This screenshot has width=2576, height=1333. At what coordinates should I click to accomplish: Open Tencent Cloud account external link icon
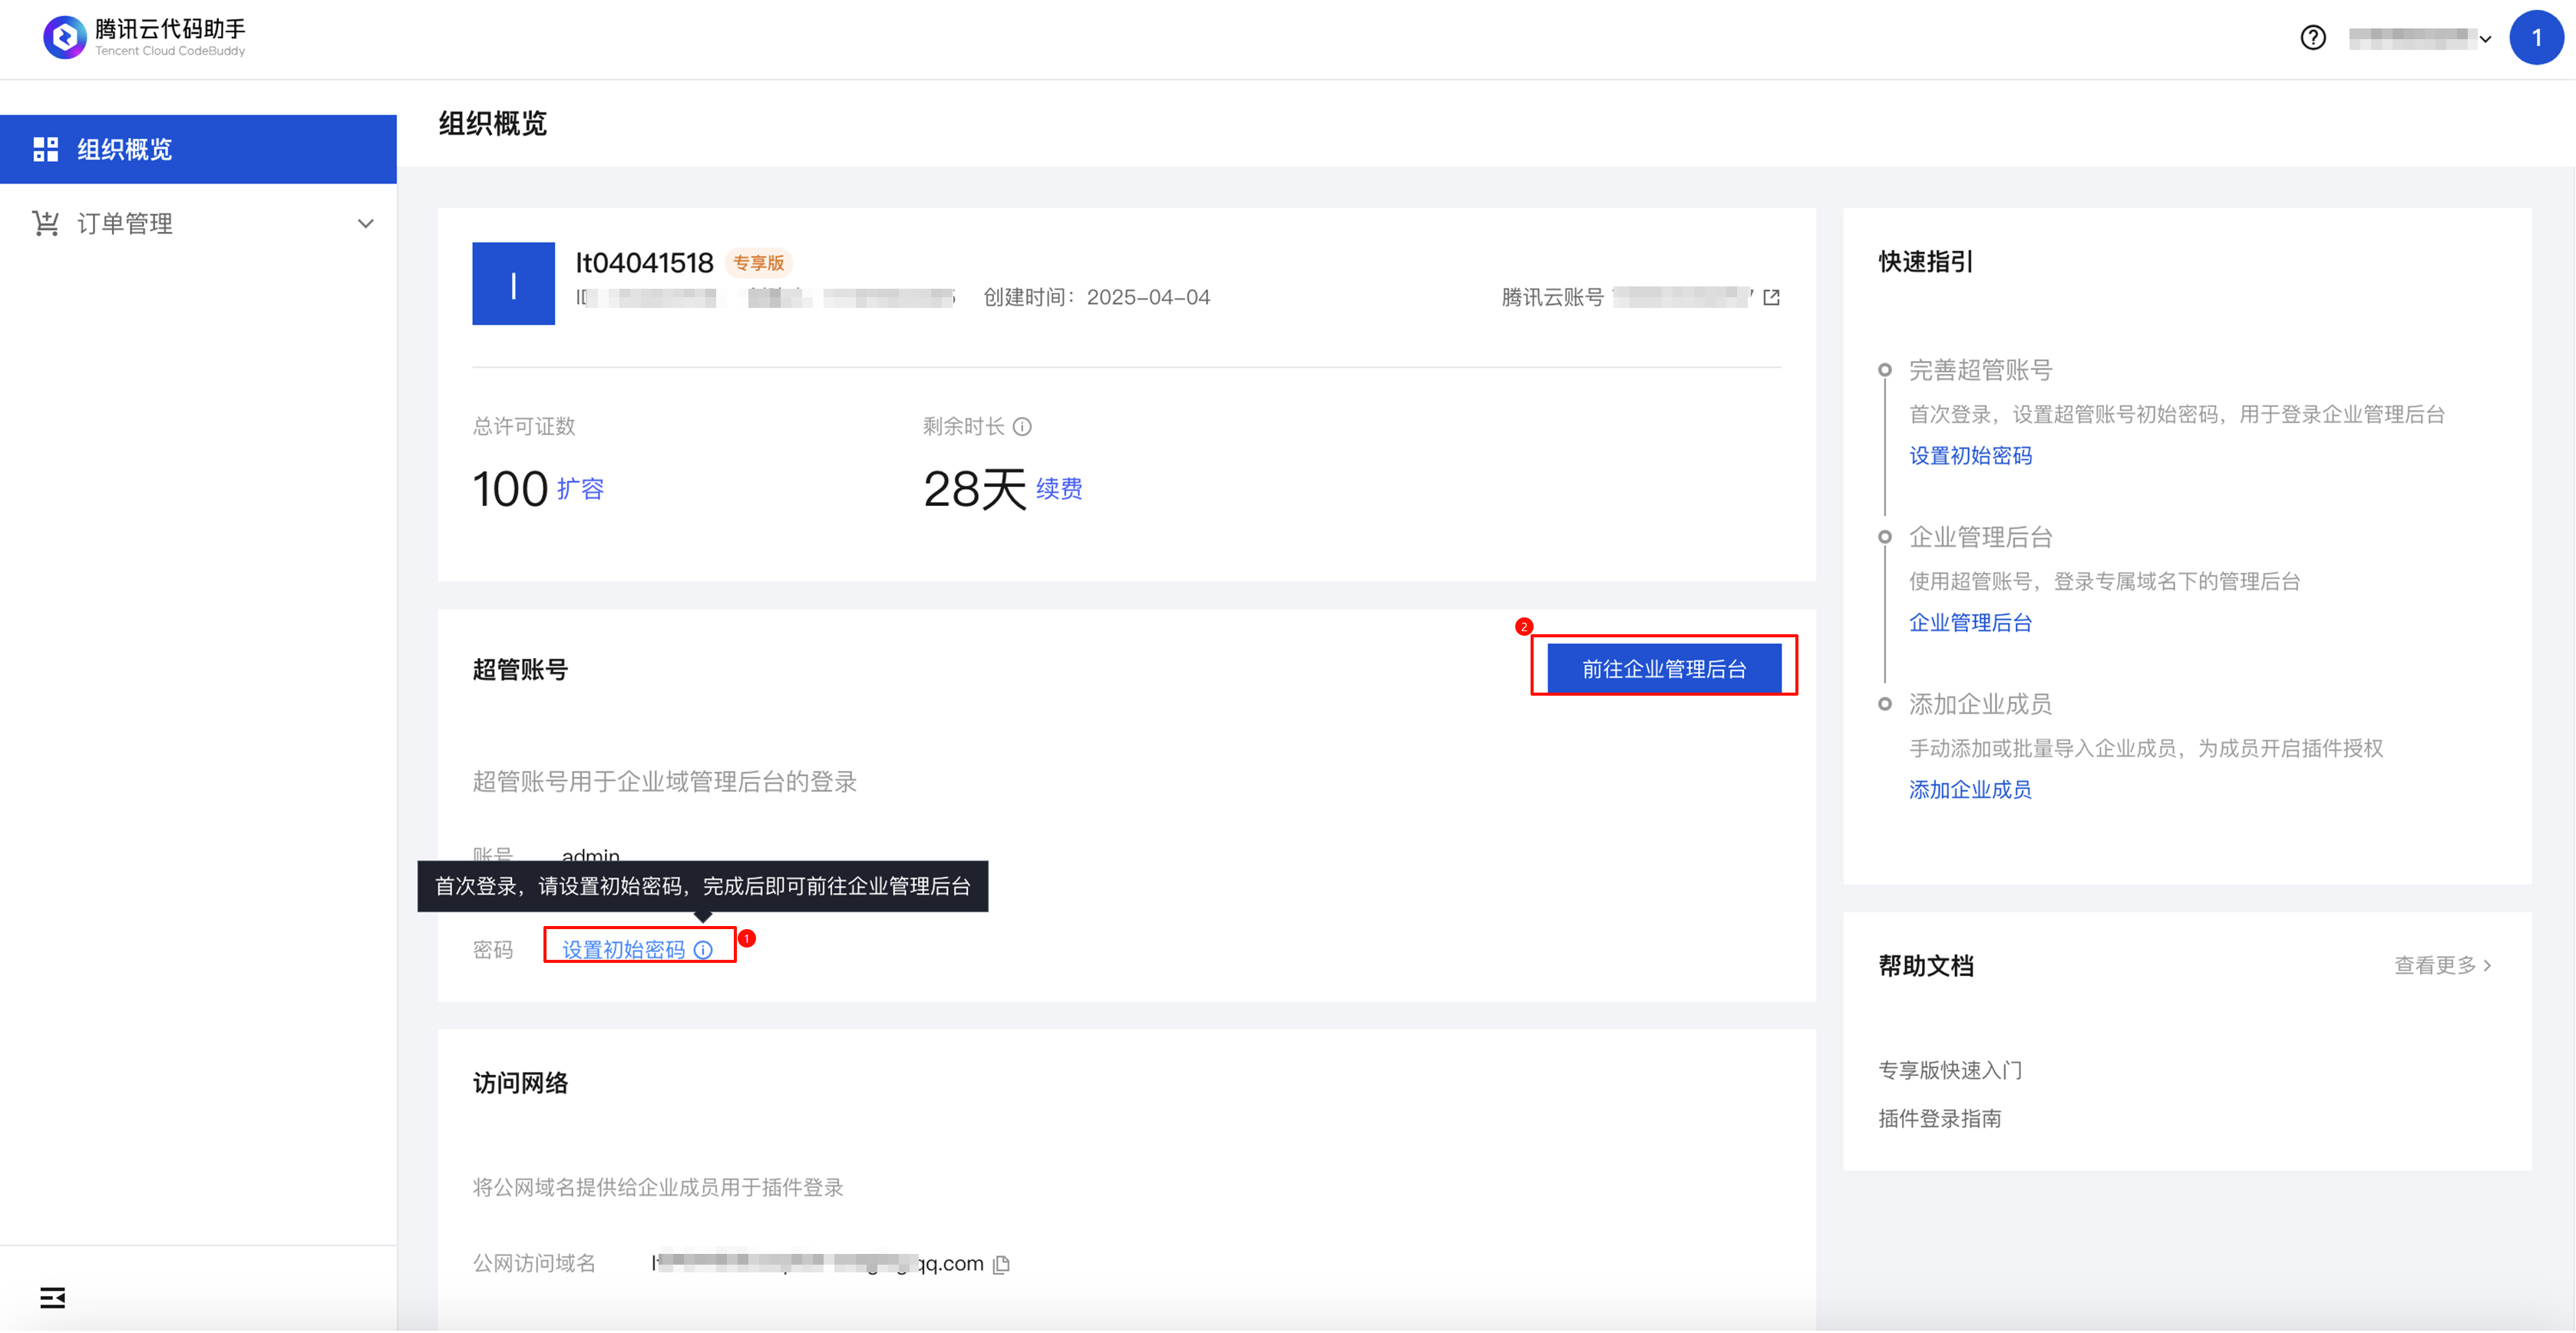coord(1771,298)
